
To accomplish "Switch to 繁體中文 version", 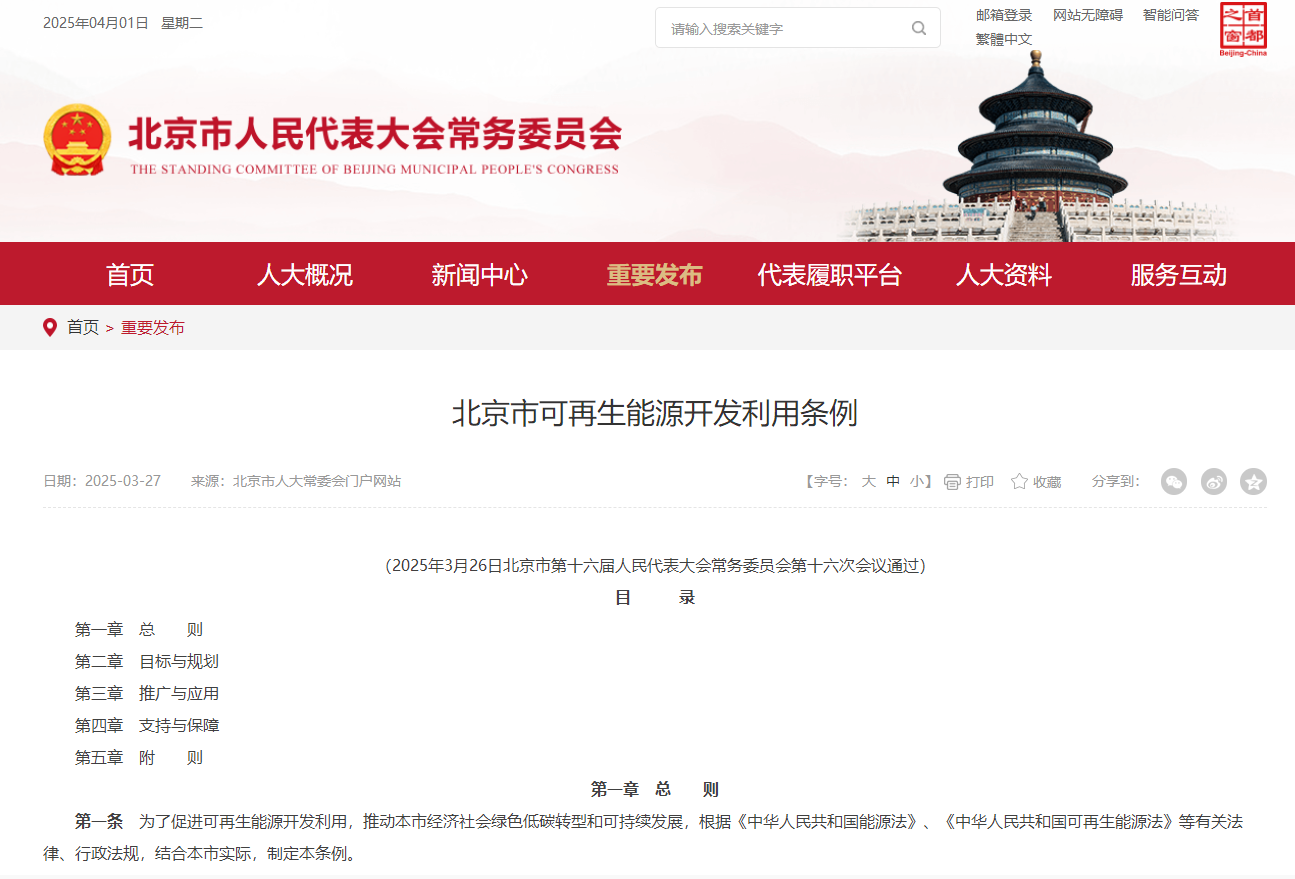I will (x=1003, y=39).
